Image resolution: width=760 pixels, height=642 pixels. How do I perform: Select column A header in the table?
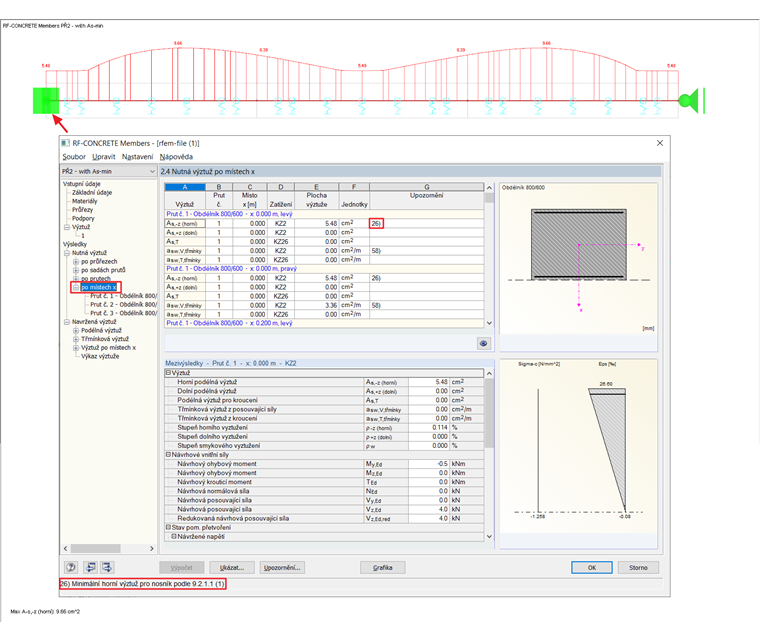[185, 187]
